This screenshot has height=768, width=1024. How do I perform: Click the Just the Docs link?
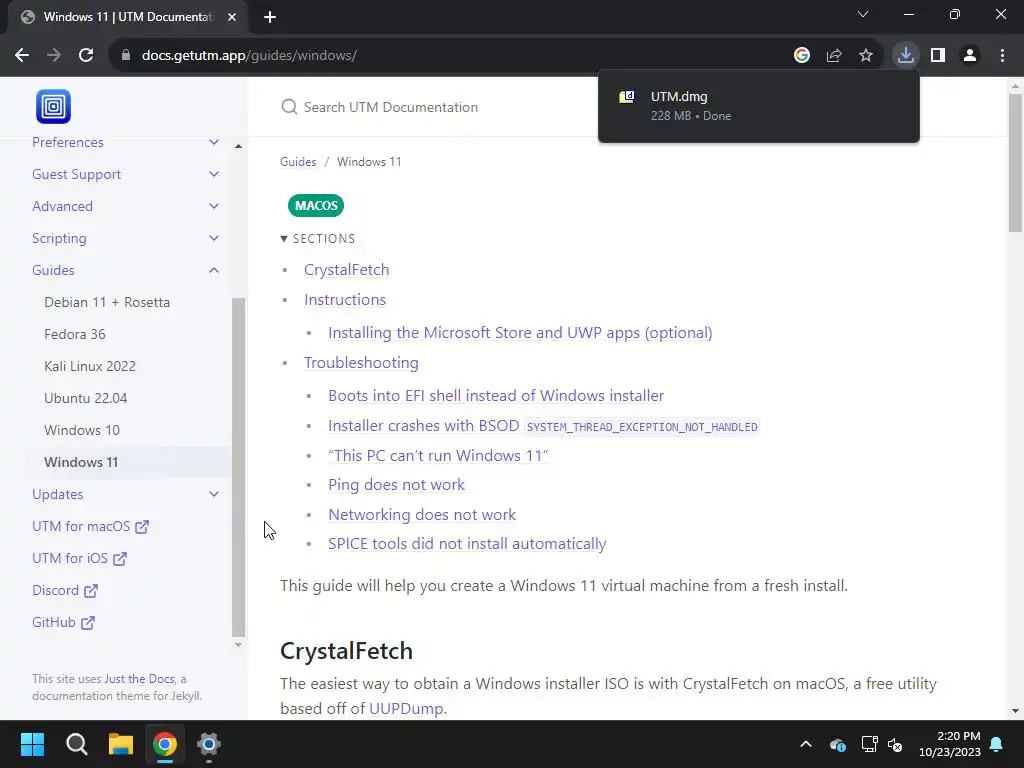[x=140, y=679]
